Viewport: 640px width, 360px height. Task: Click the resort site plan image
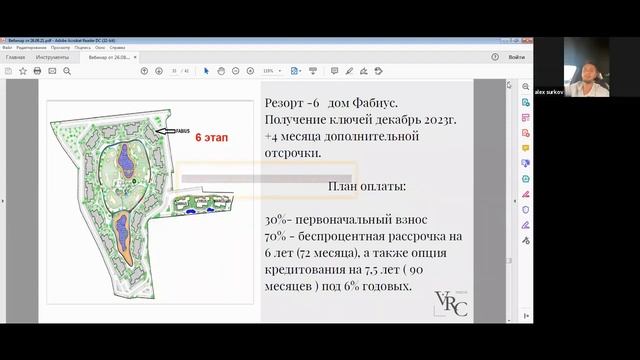(150, 202)
